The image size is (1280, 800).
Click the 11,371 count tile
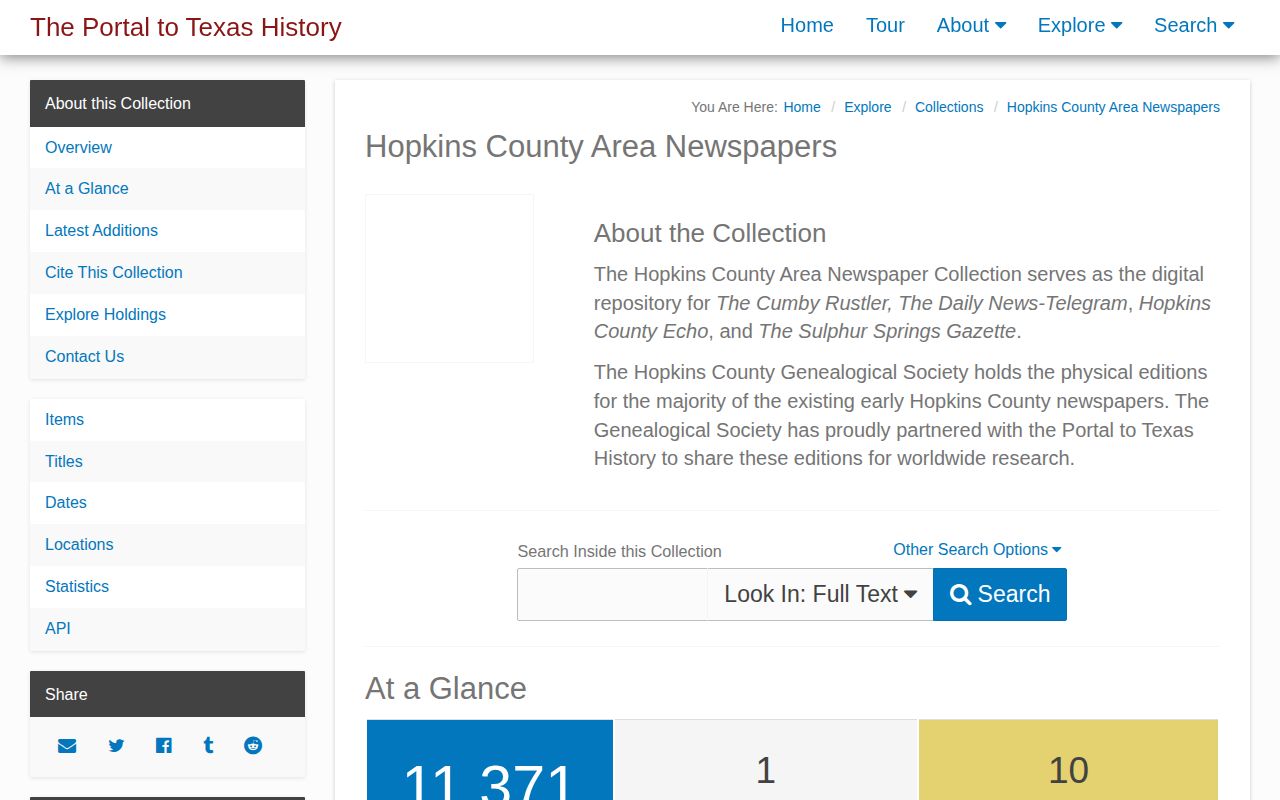(490, 760)
